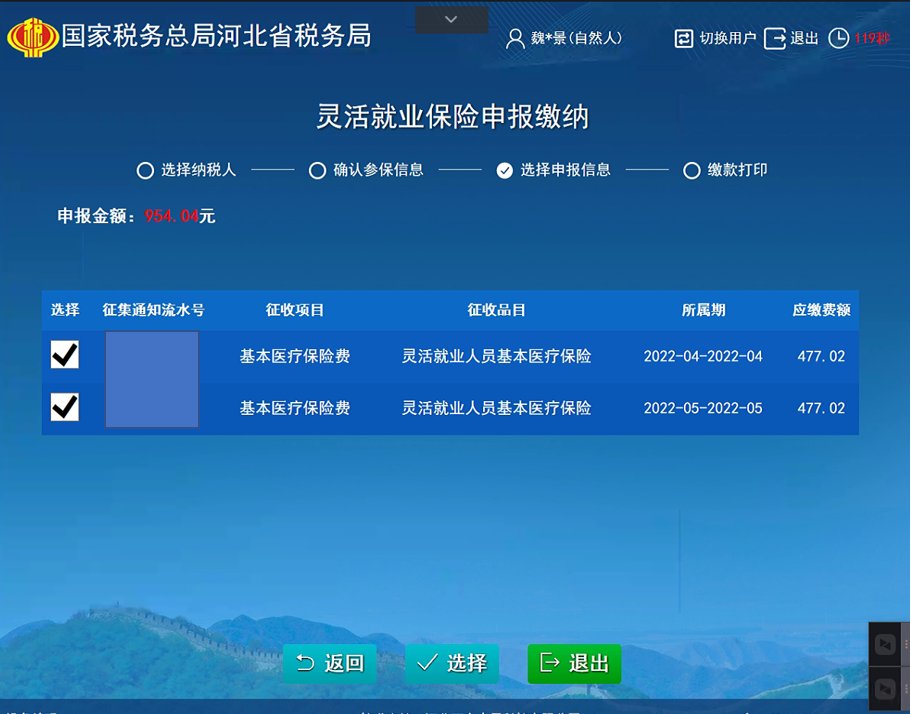Click the 灵活就业保险申报缴纳 page title
911x714 pixels.
(x=452, y=117)
